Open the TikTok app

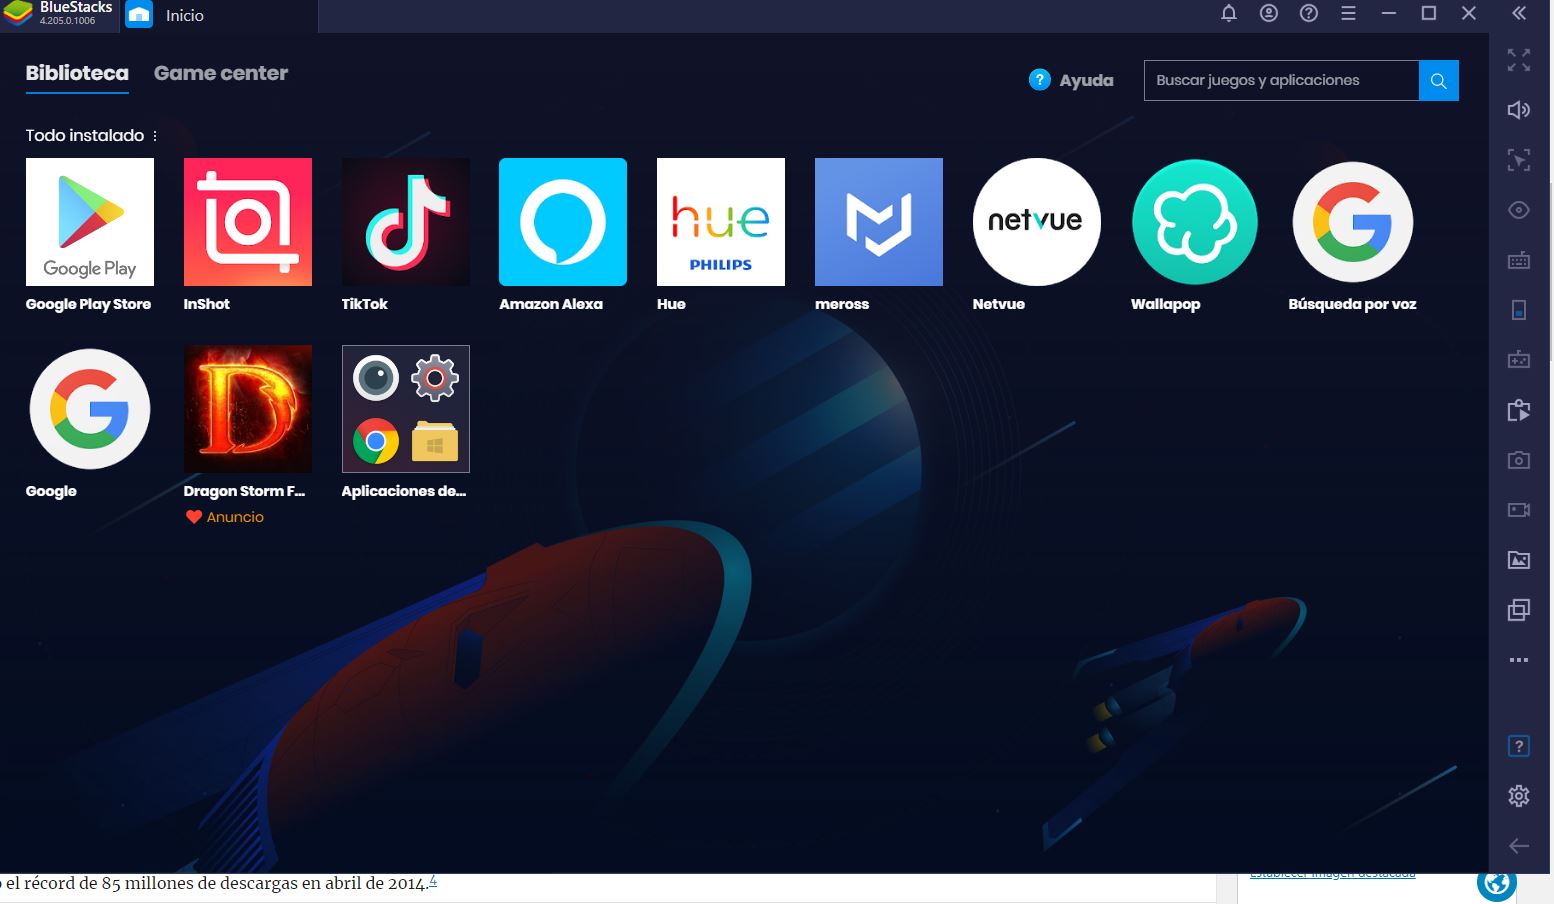[405, 222]
